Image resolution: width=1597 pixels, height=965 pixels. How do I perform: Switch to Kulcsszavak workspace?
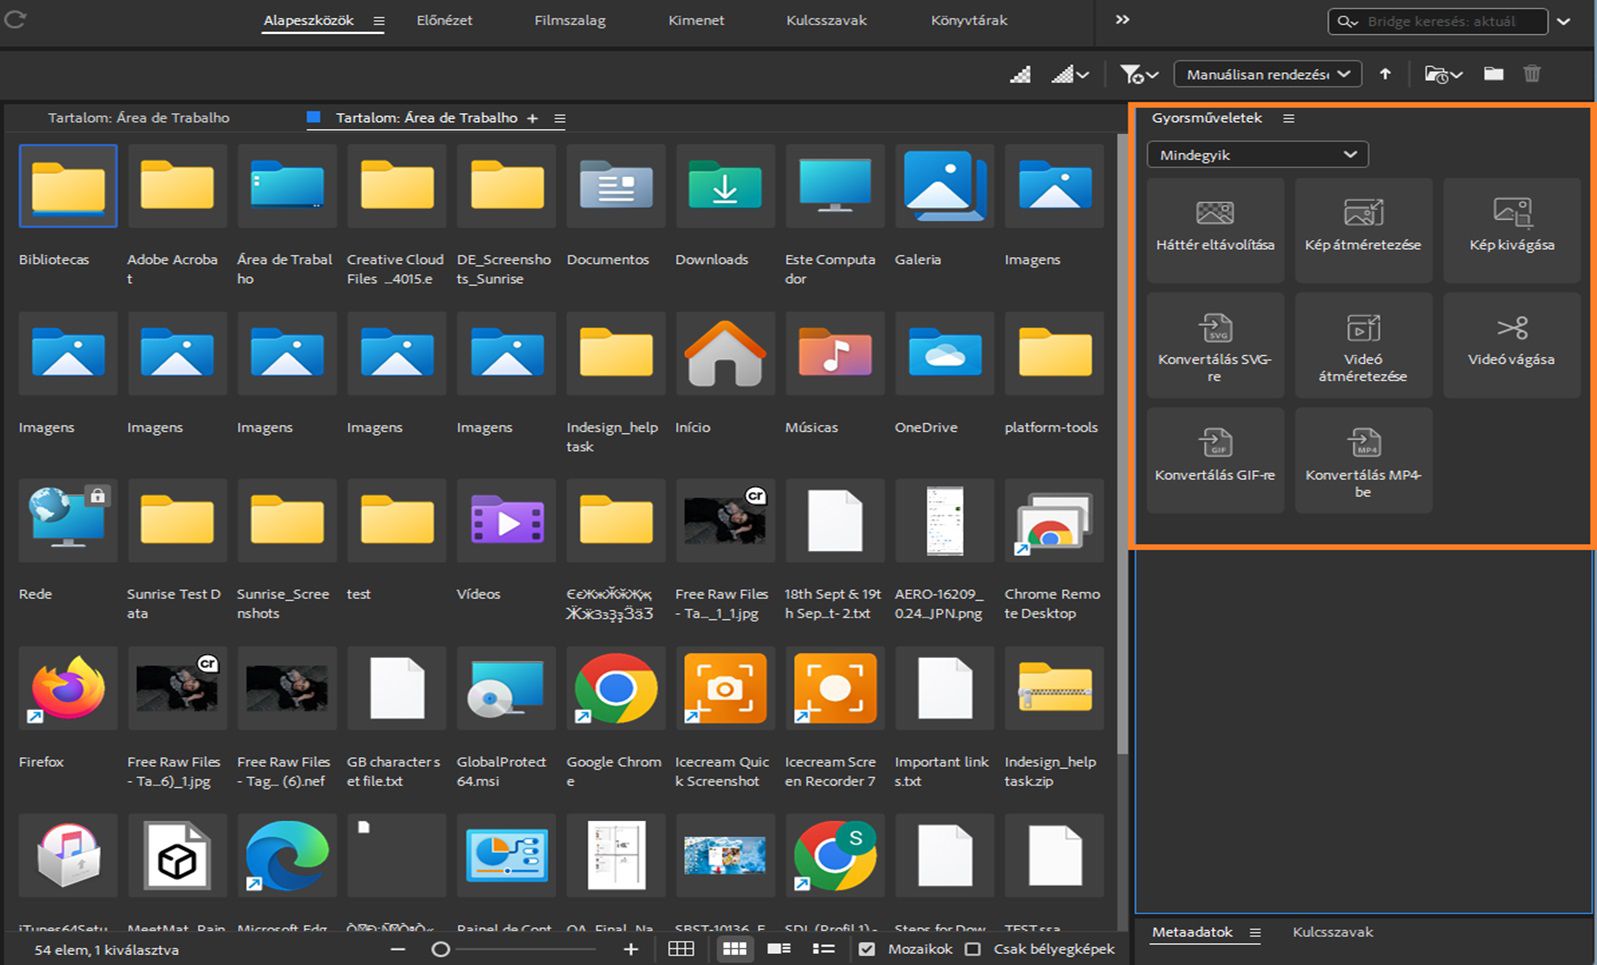[x=826, y=20]
